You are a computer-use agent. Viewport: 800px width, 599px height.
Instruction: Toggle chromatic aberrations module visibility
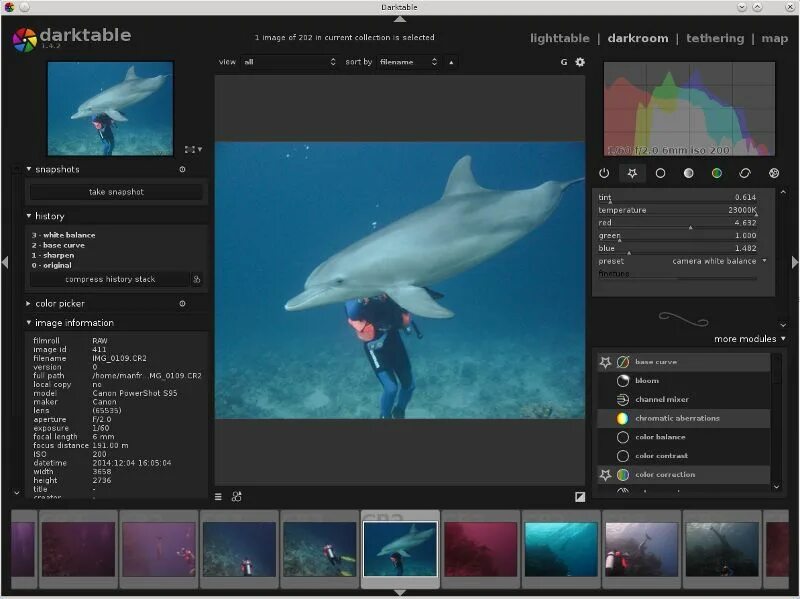[623, 418]
